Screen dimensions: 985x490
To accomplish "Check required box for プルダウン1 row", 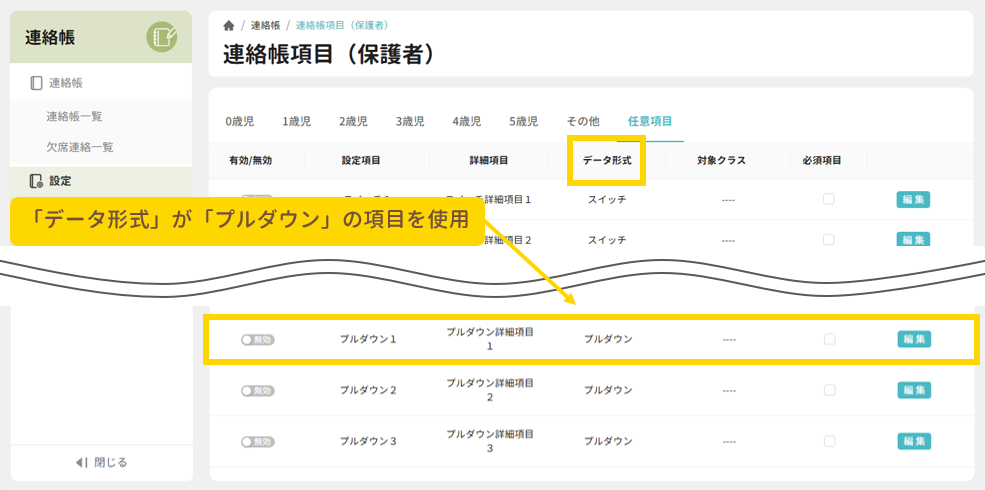I will (x=829, y=339).
